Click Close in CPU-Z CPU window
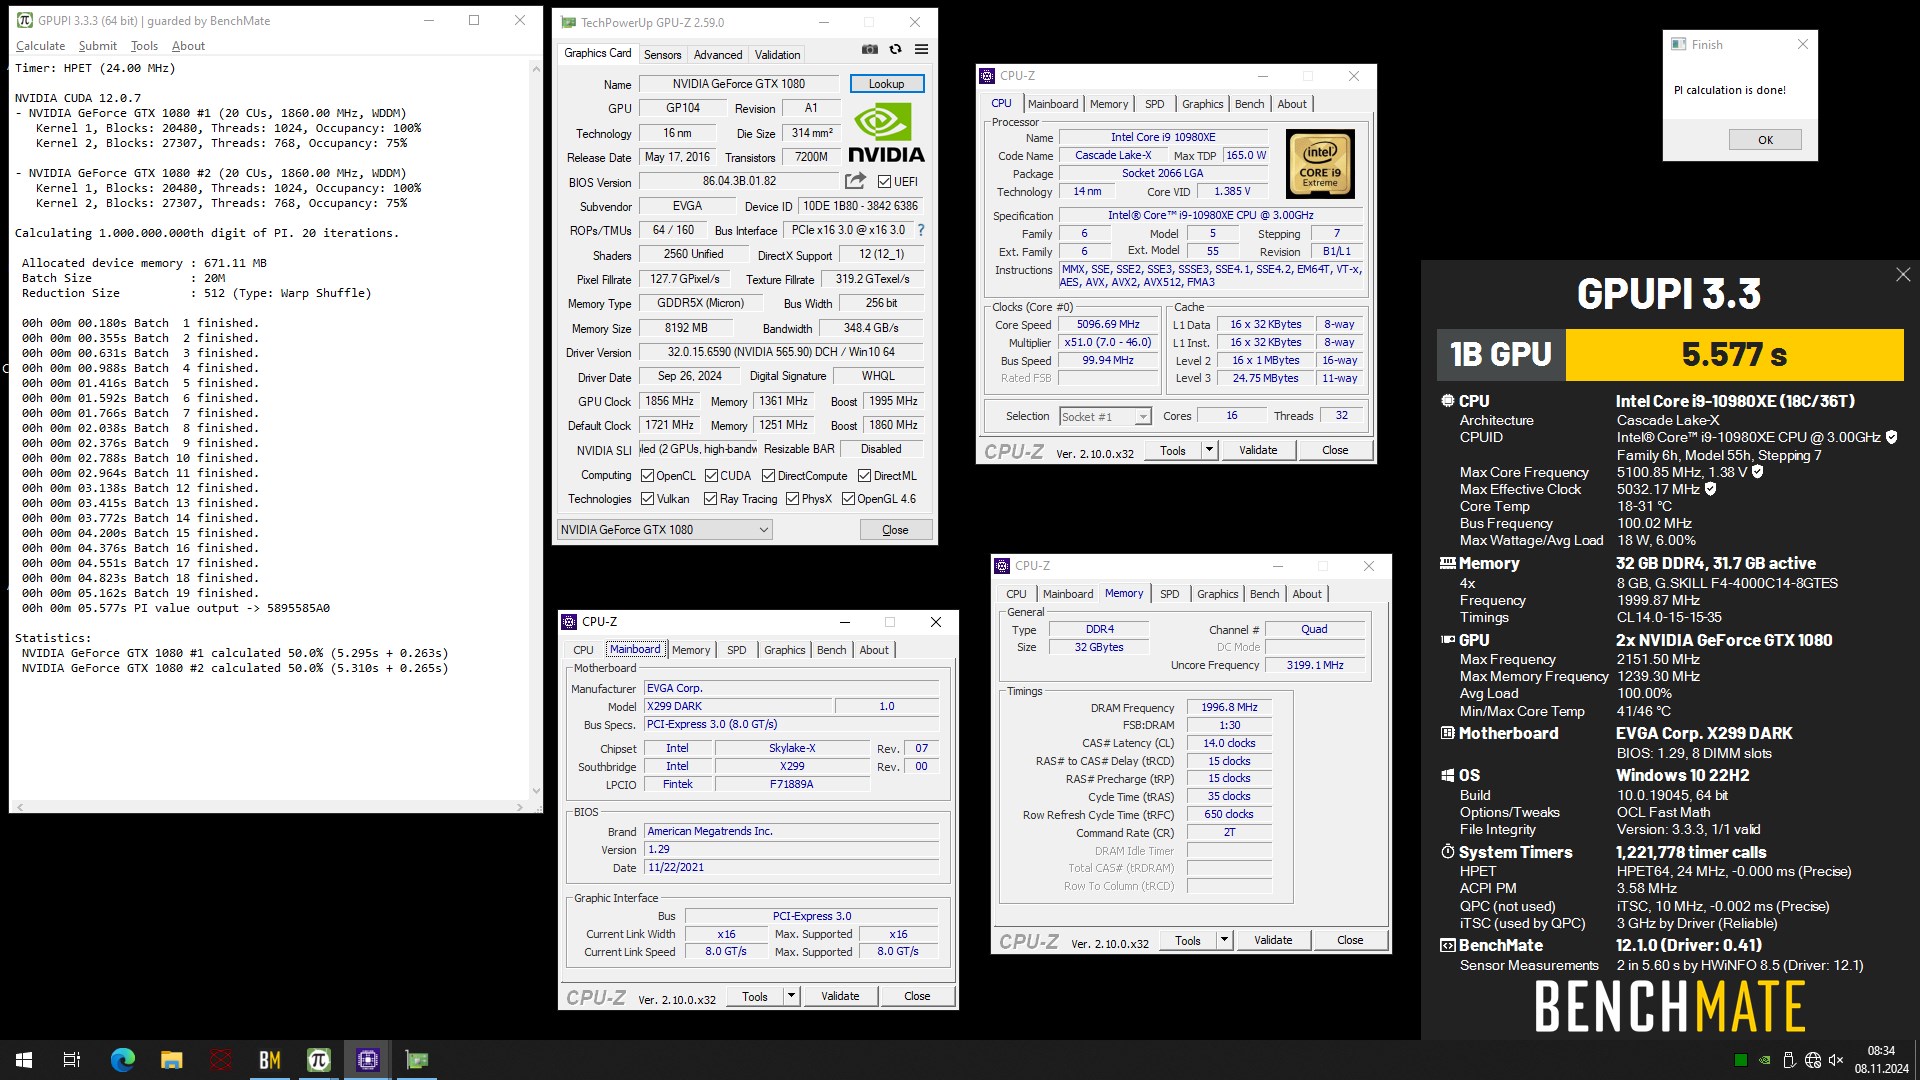The image size is (1920, 1080). pos(1335,450)
